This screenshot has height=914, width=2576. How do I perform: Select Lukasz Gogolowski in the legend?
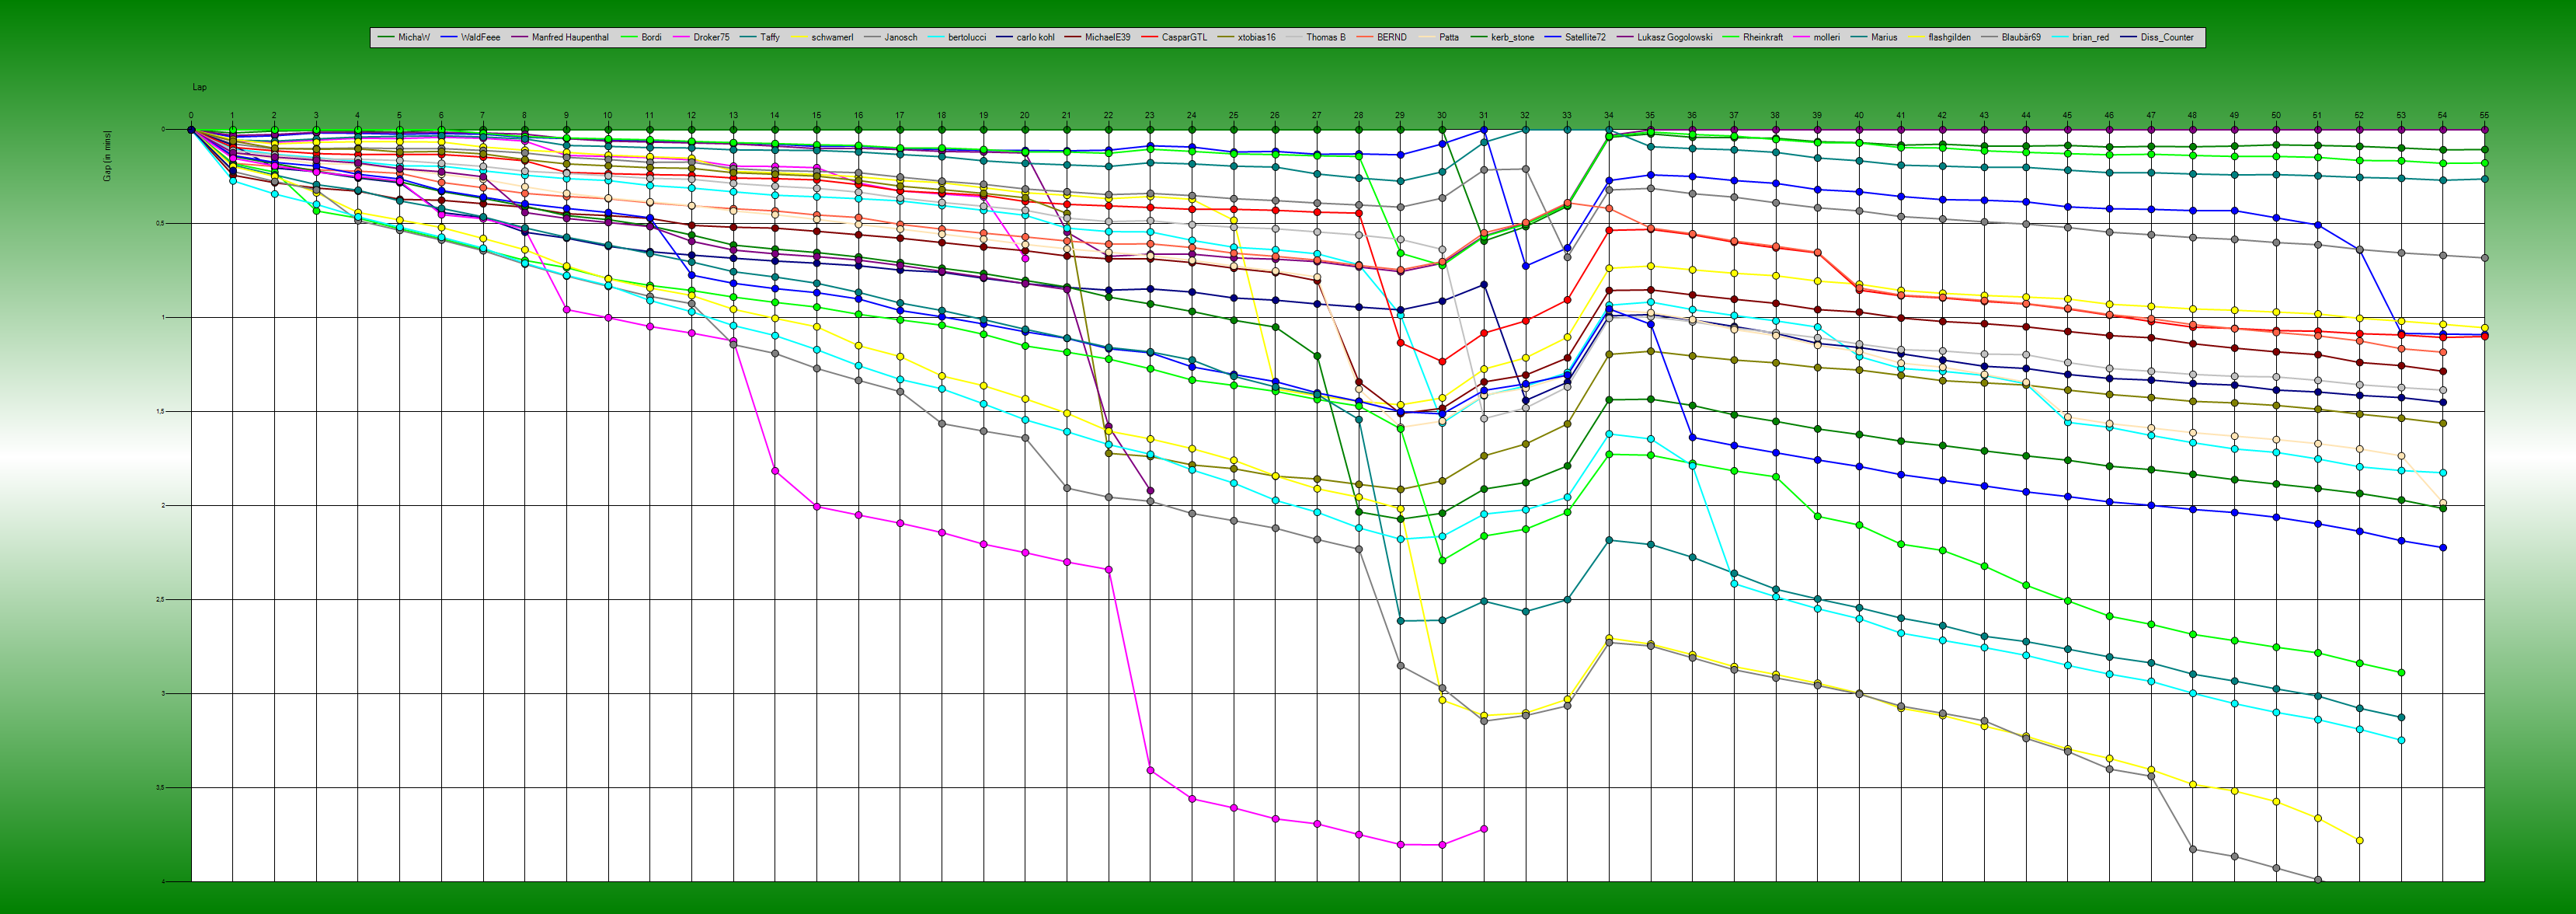[x=1674, y=37]
